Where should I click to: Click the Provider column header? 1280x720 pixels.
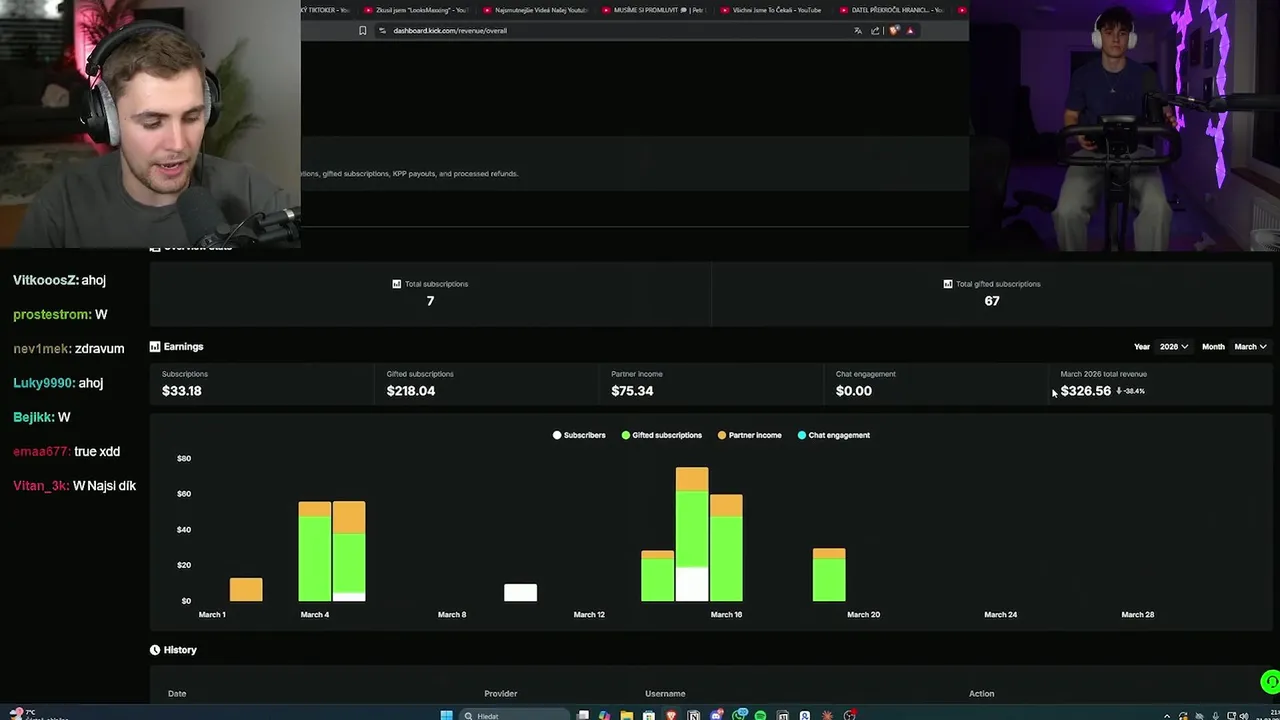tap(501, 693)
